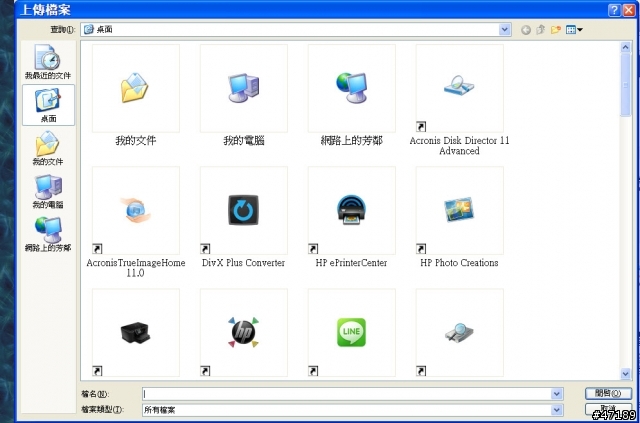Click the "AcronisTrueImageHome 11.0" file name label
This screenshot has width=640, height=423.
pyautogui.click(x=136, y=268)
